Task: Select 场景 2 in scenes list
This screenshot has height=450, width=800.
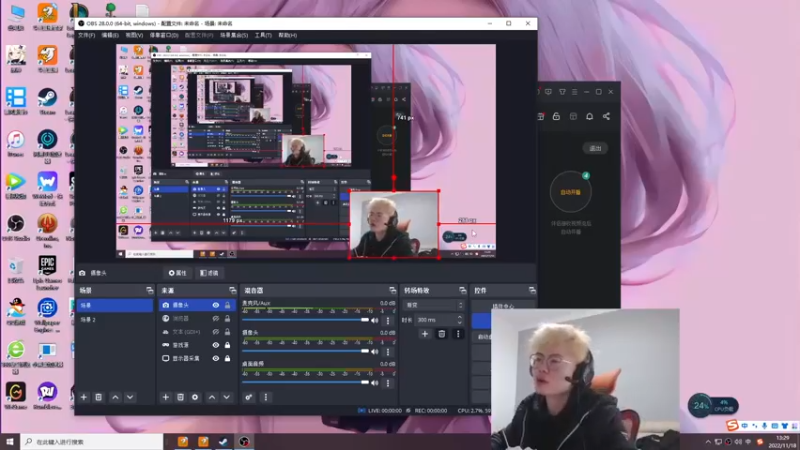Action: pyautogui.click(x=115, y=319)
